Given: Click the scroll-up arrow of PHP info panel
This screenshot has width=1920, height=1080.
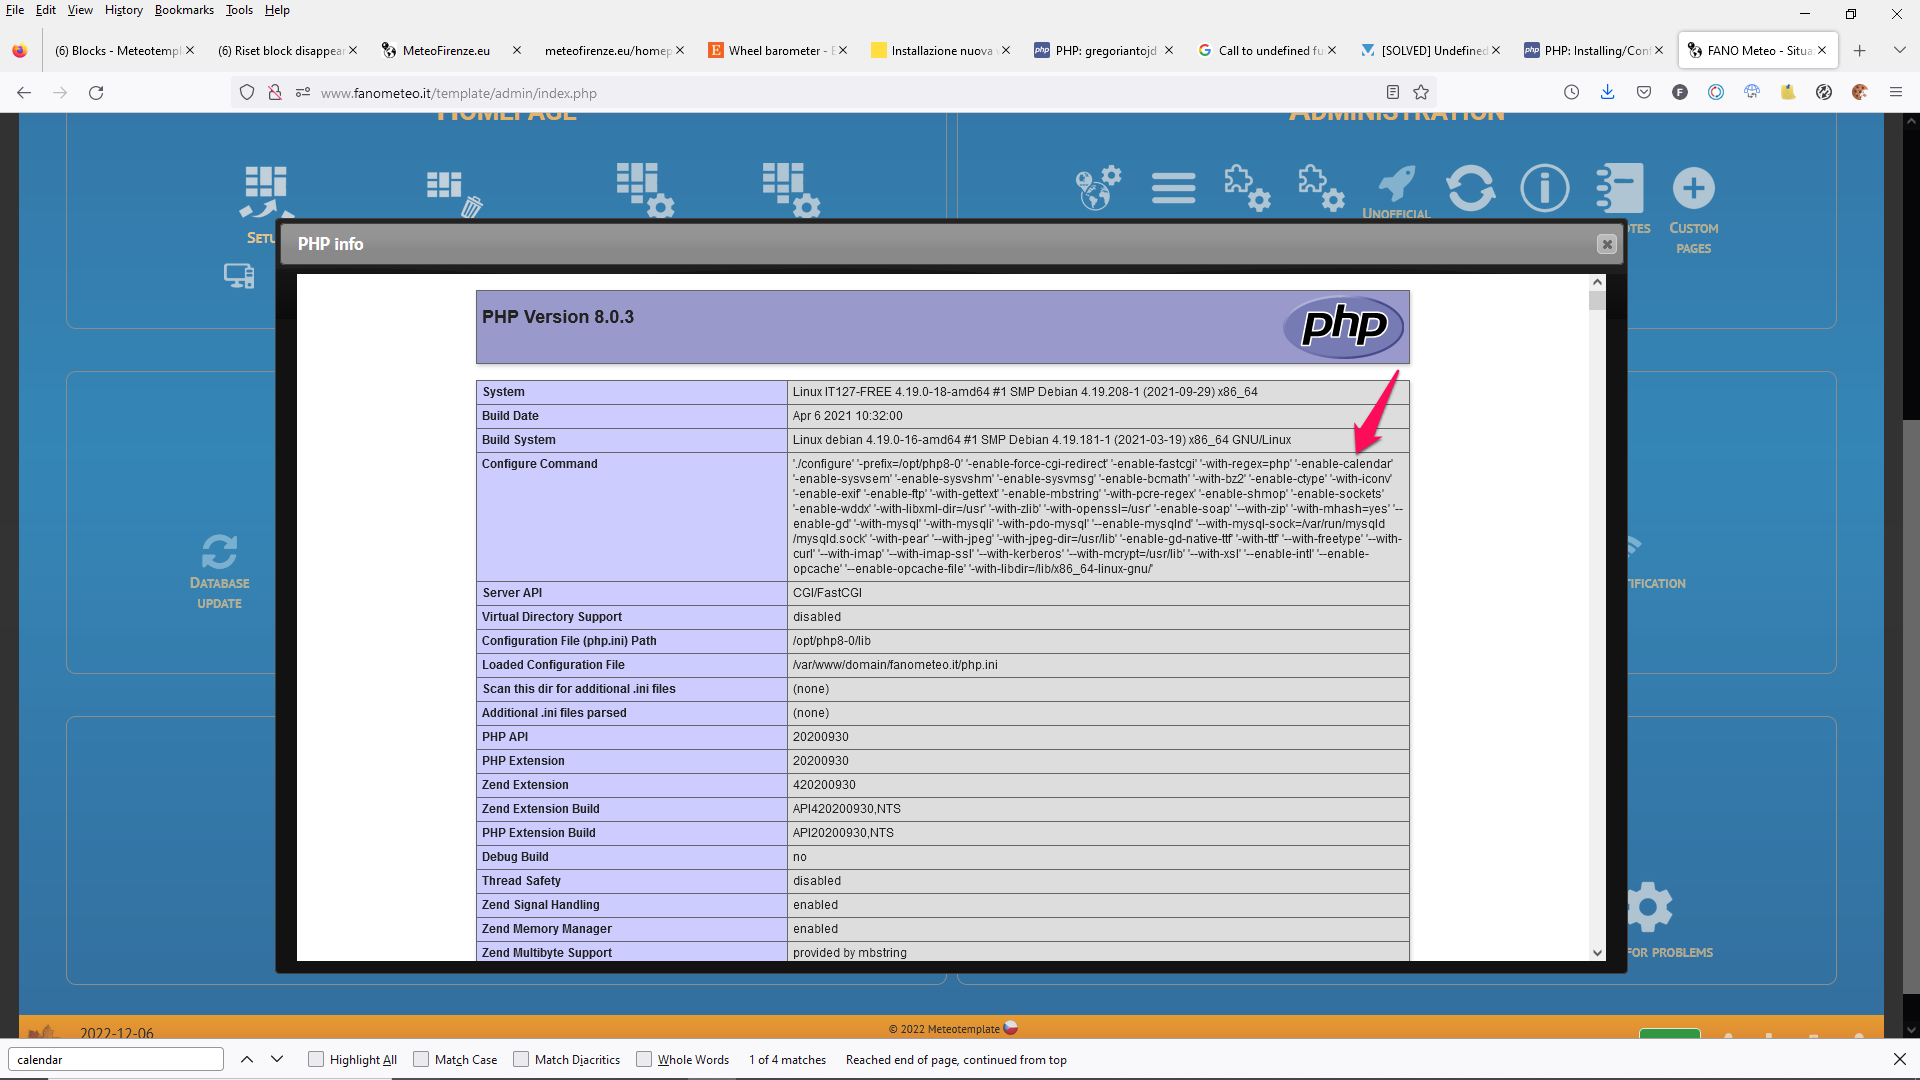Looking at the screenshot, I should click(1597, 282).
